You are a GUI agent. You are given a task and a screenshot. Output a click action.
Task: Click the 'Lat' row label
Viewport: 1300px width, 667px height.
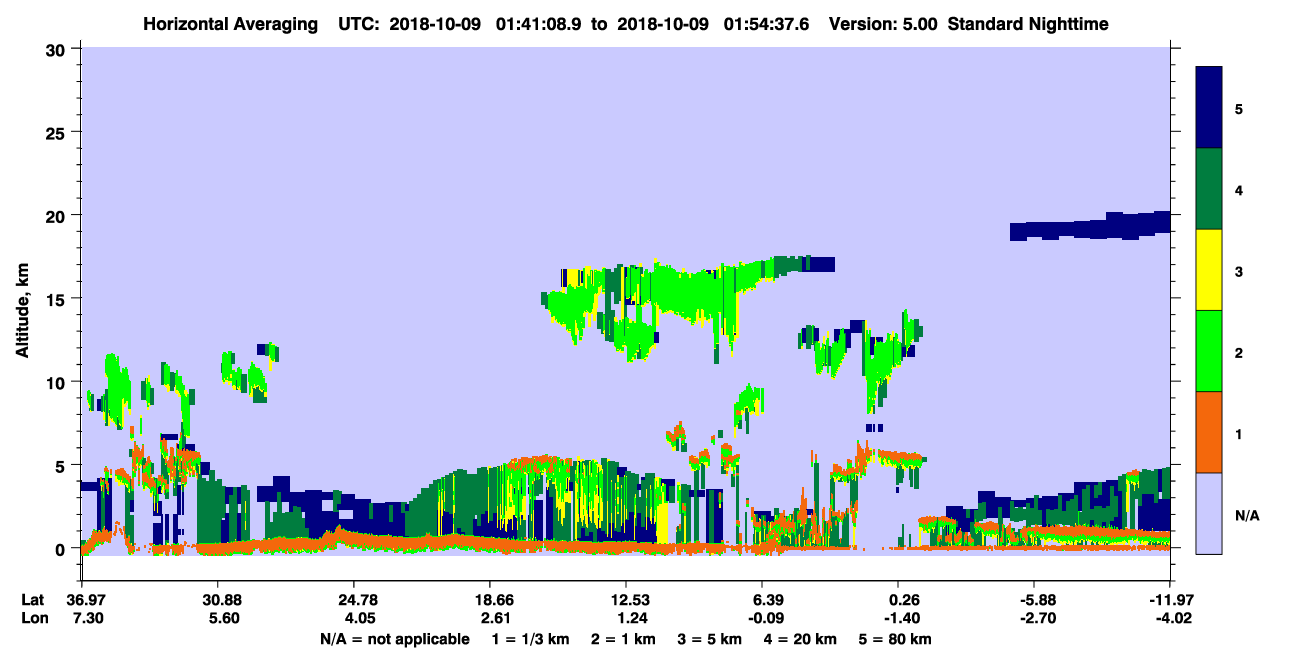tap(32, 600)
